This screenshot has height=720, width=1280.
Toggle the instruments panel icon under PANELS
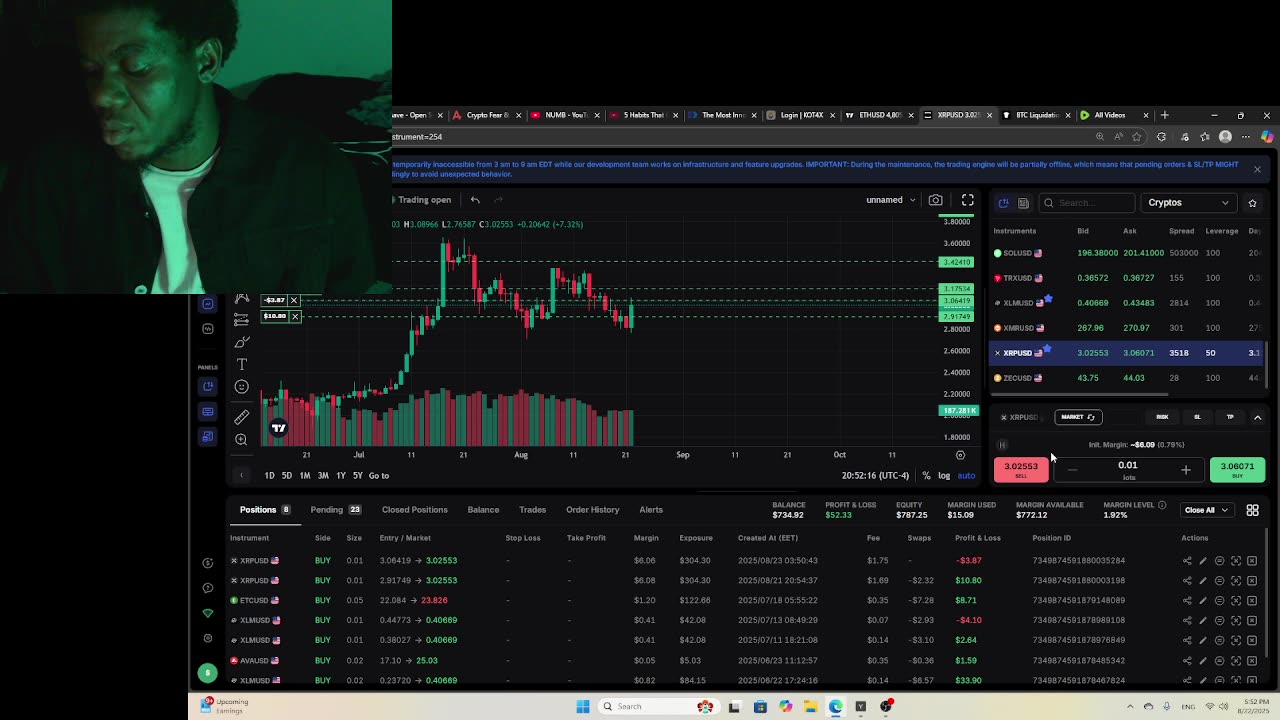pyautogui.click(x=208, y=387)
